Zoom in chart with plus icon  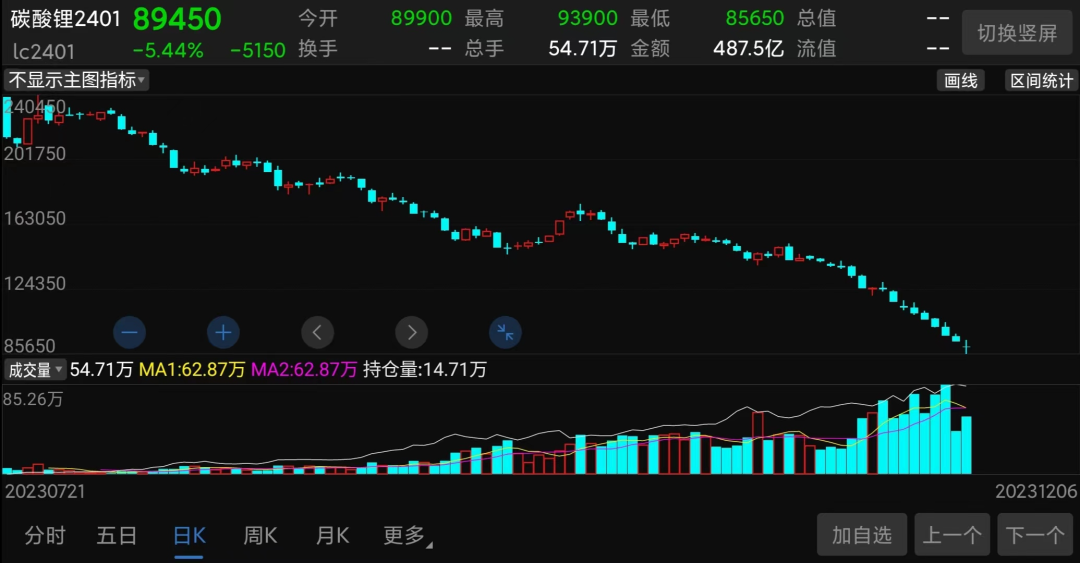pos(223,333)
